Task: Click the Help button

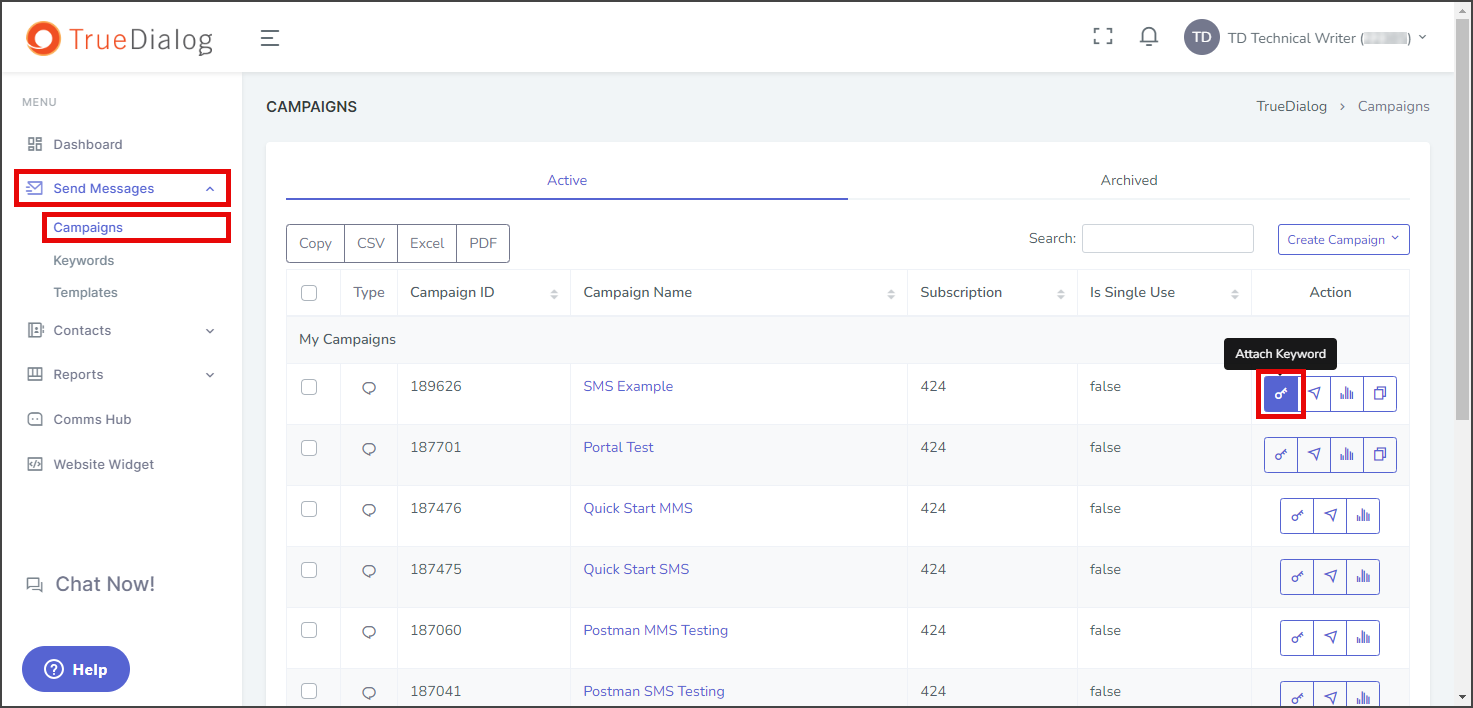Action: point(76,669)
